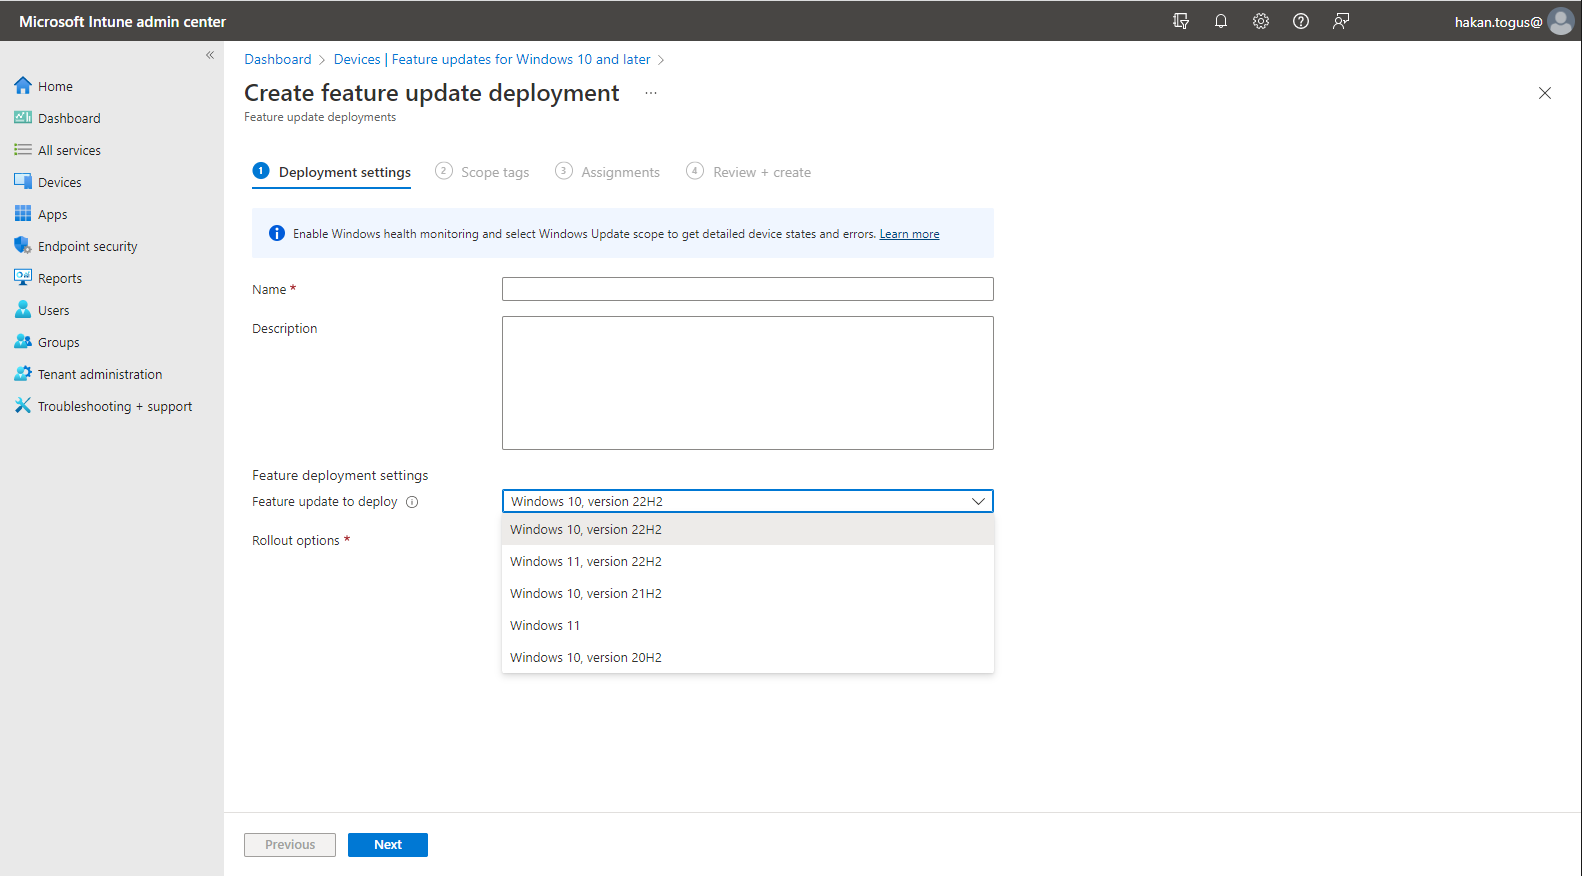The image size is (1582, 876).
Task: Focus the Name input field
Action: [748, 289]
